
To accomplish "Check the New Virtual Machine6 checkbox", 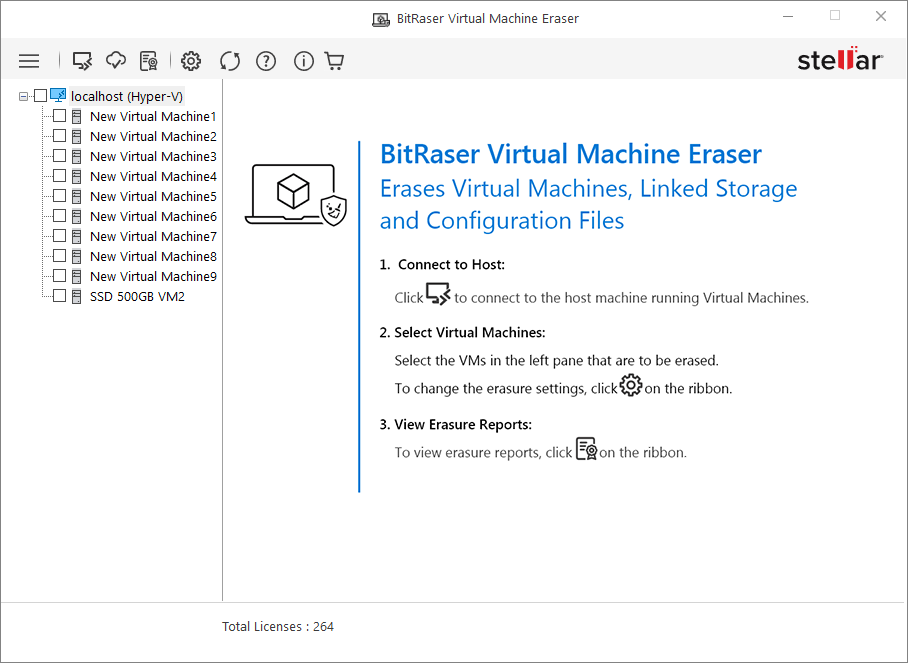I will pyautogui.click(x=60, y=215).
